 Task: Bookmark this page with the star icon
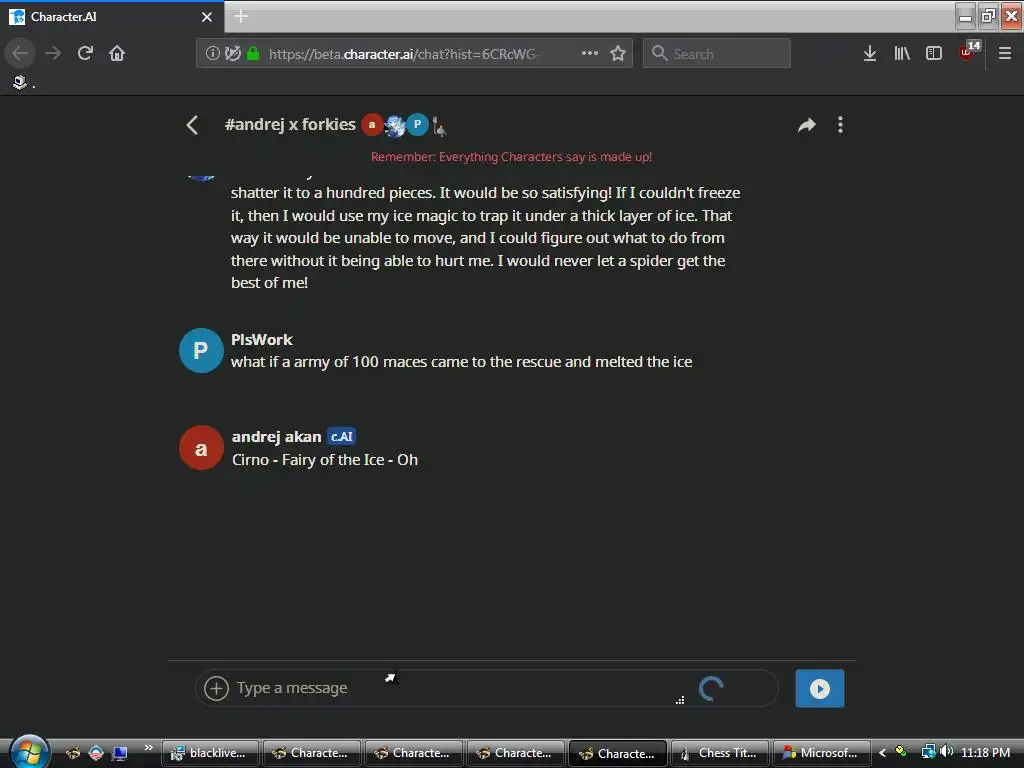coord(618,53)
